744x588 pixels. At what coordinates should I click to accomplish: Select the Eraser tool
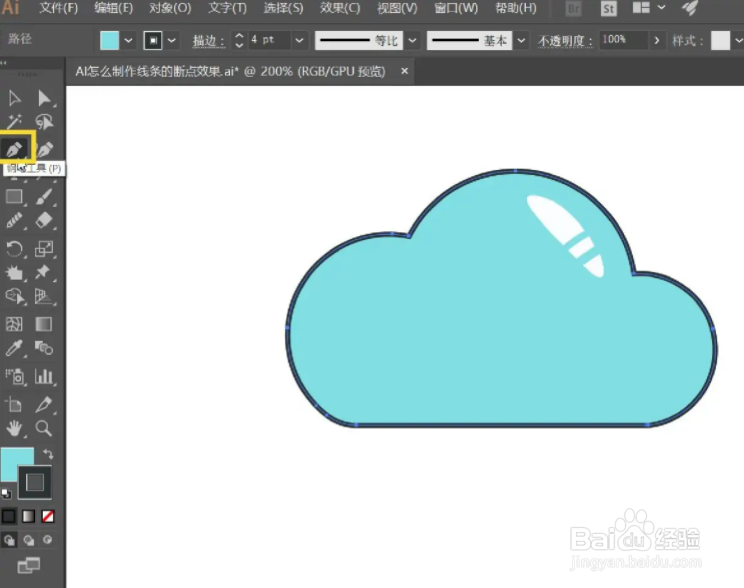[x=44, y=221]
